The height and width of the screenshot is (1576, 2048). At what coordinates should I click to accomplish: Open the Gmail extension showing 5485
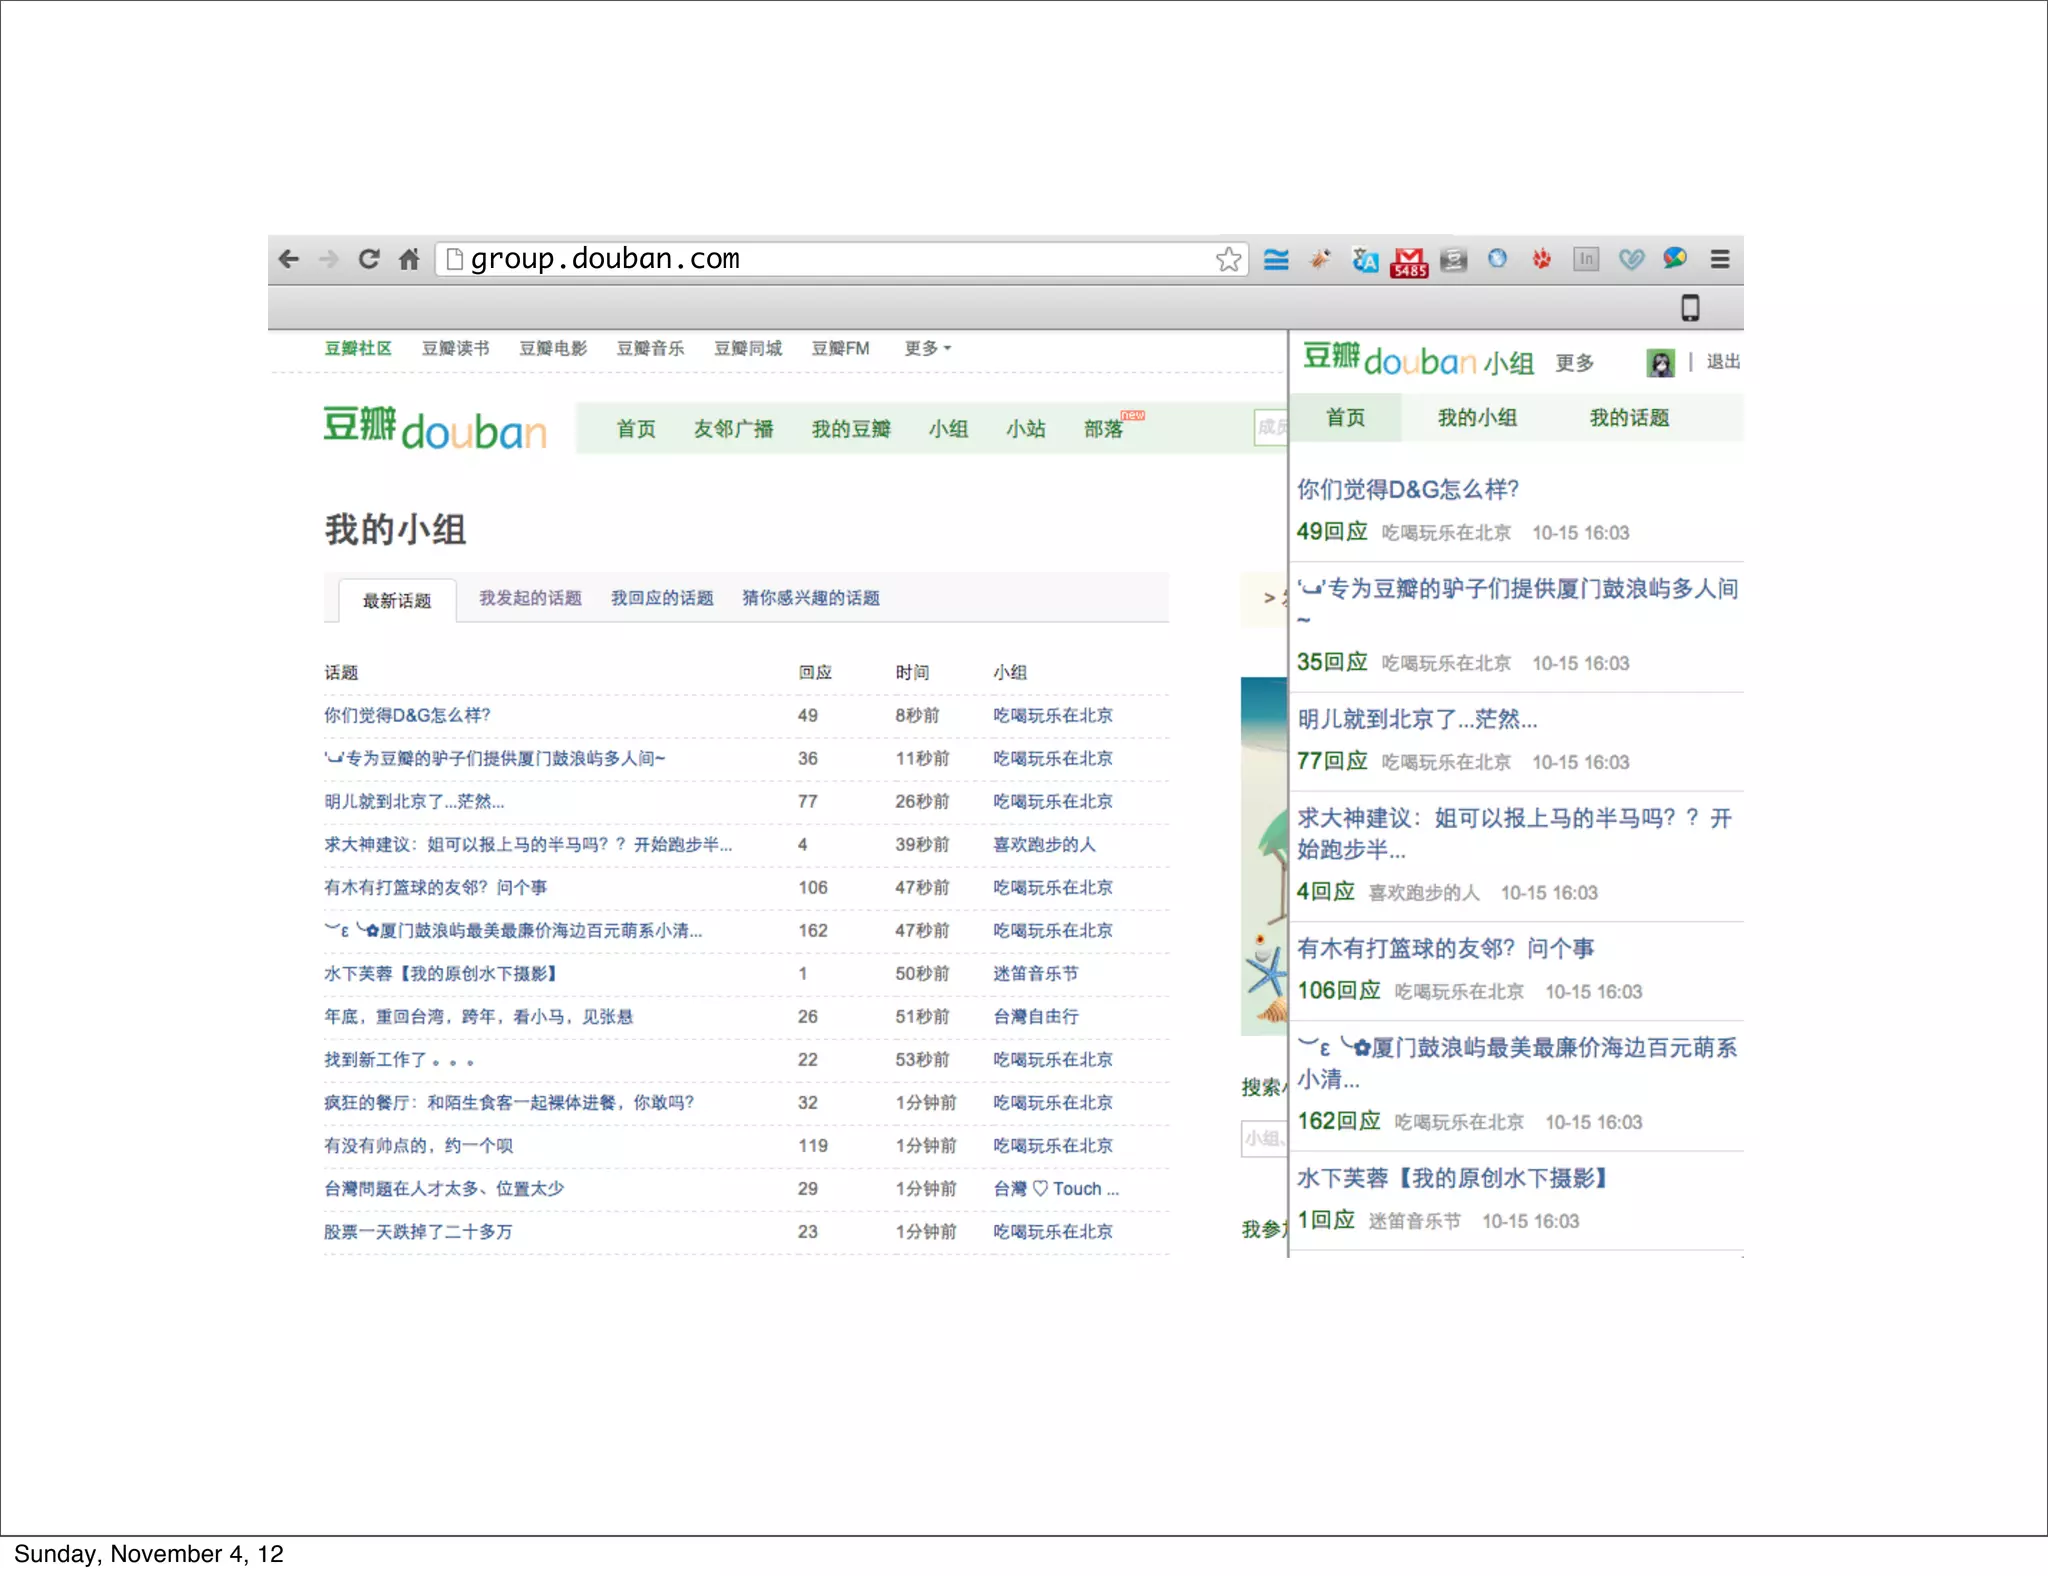coord(1409,262)
